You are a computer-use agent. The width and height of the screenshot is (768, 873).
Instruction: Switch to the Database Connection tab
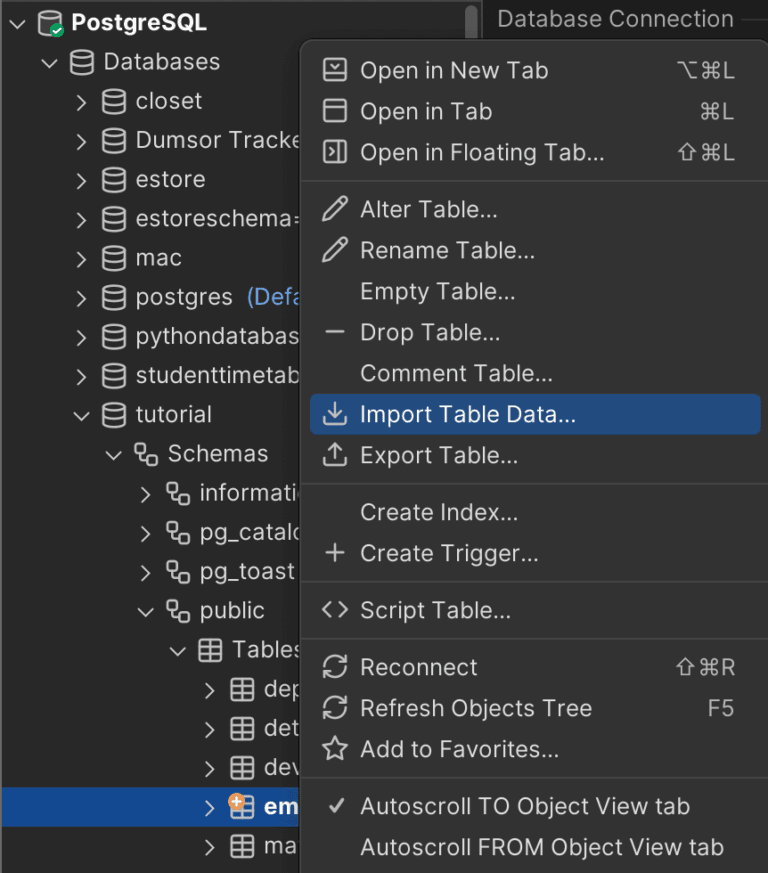[x=614, y=18]
